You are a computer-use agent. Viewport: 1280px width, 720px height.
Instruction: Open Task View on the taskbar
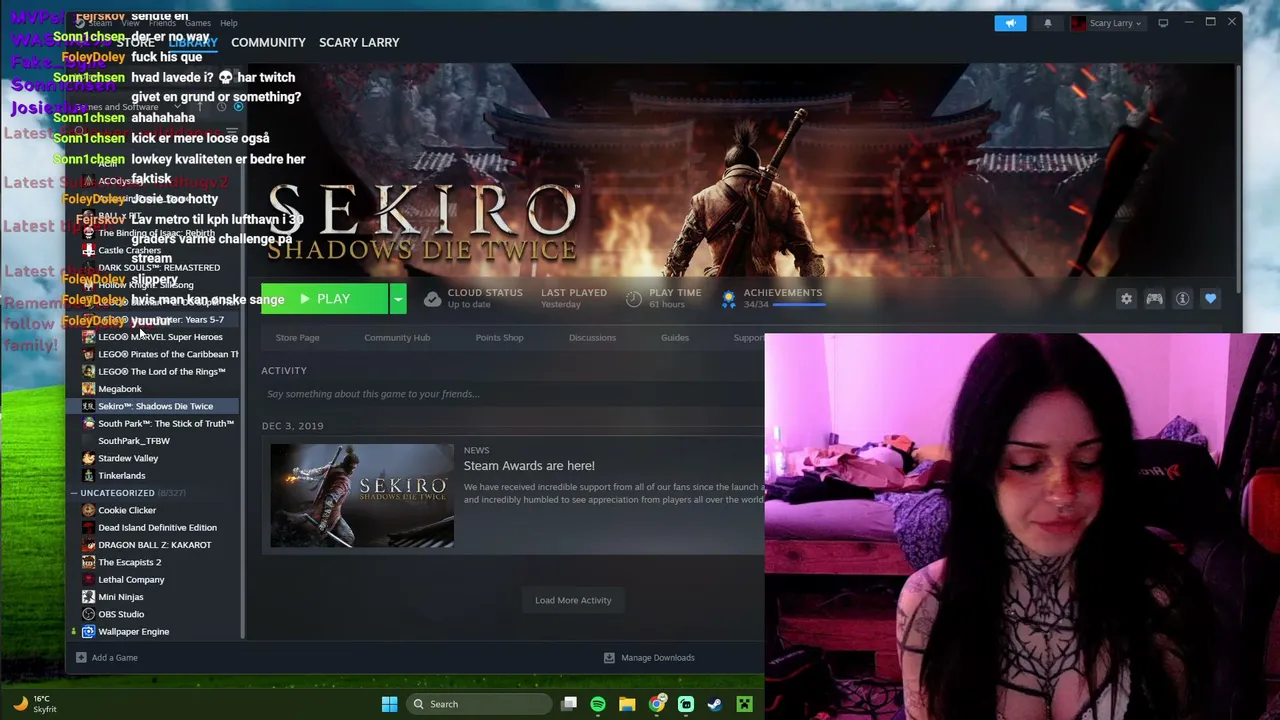pyautogui.click(x=569, y=704)
